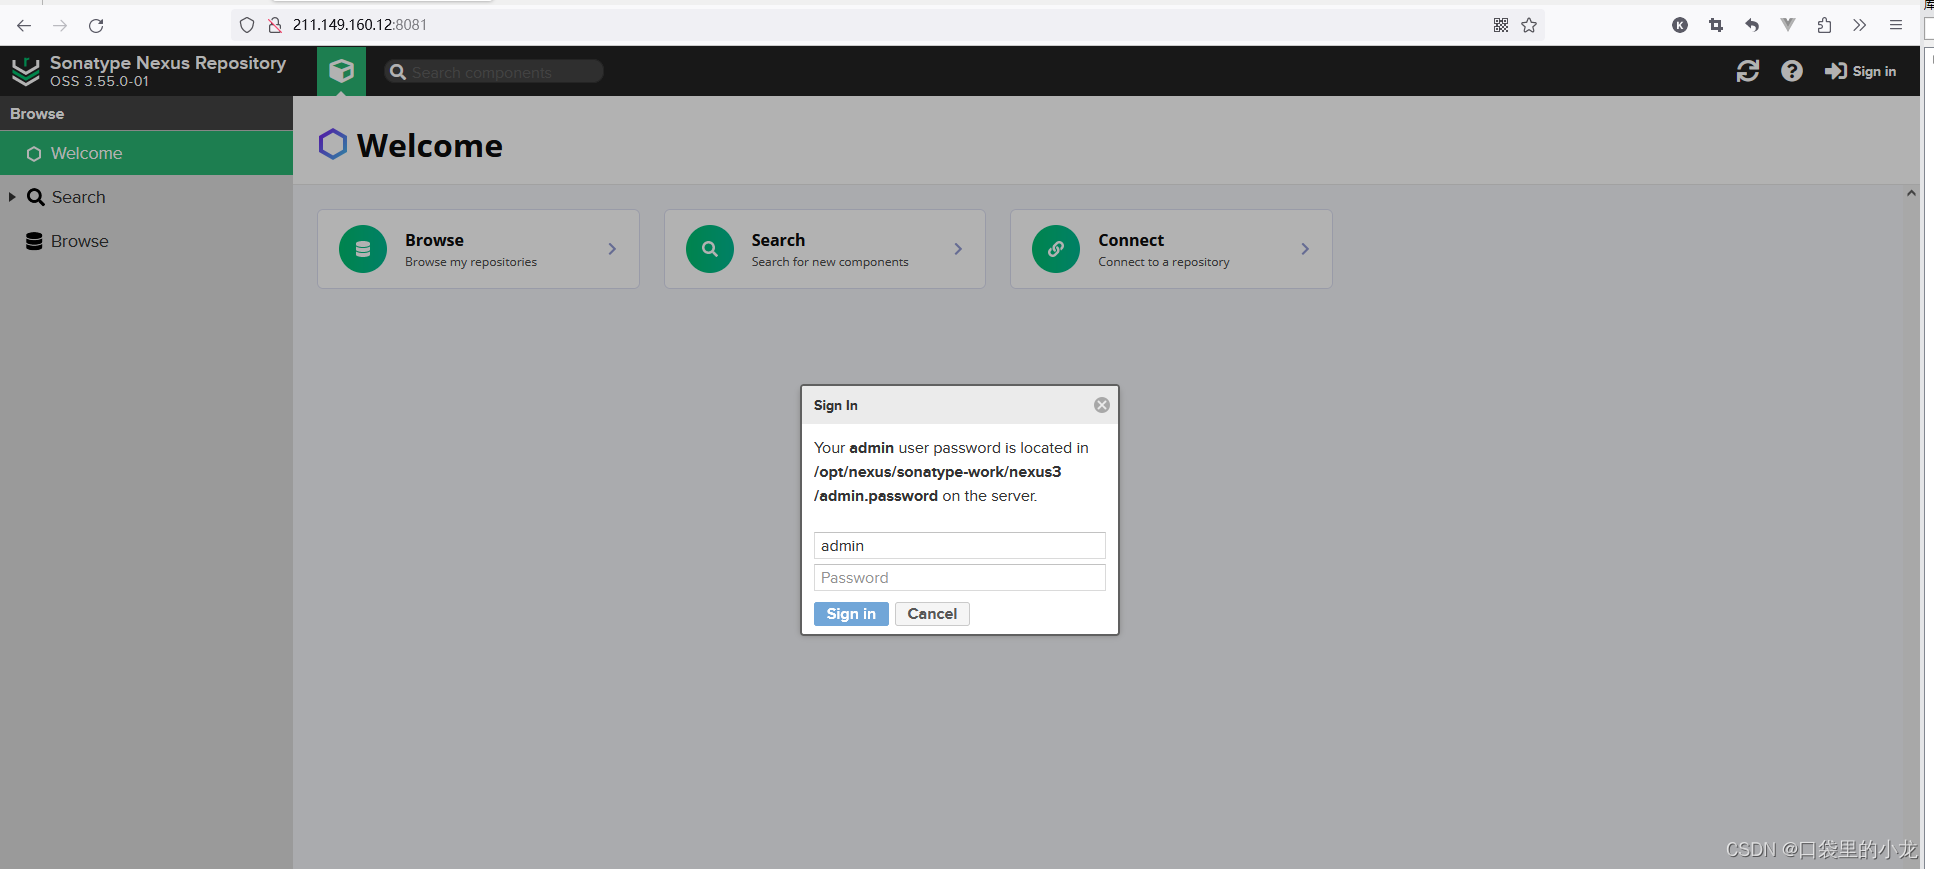Click the chevron on the Search card
This screenshot has width=1934, height=869.
tap(958, 249)
